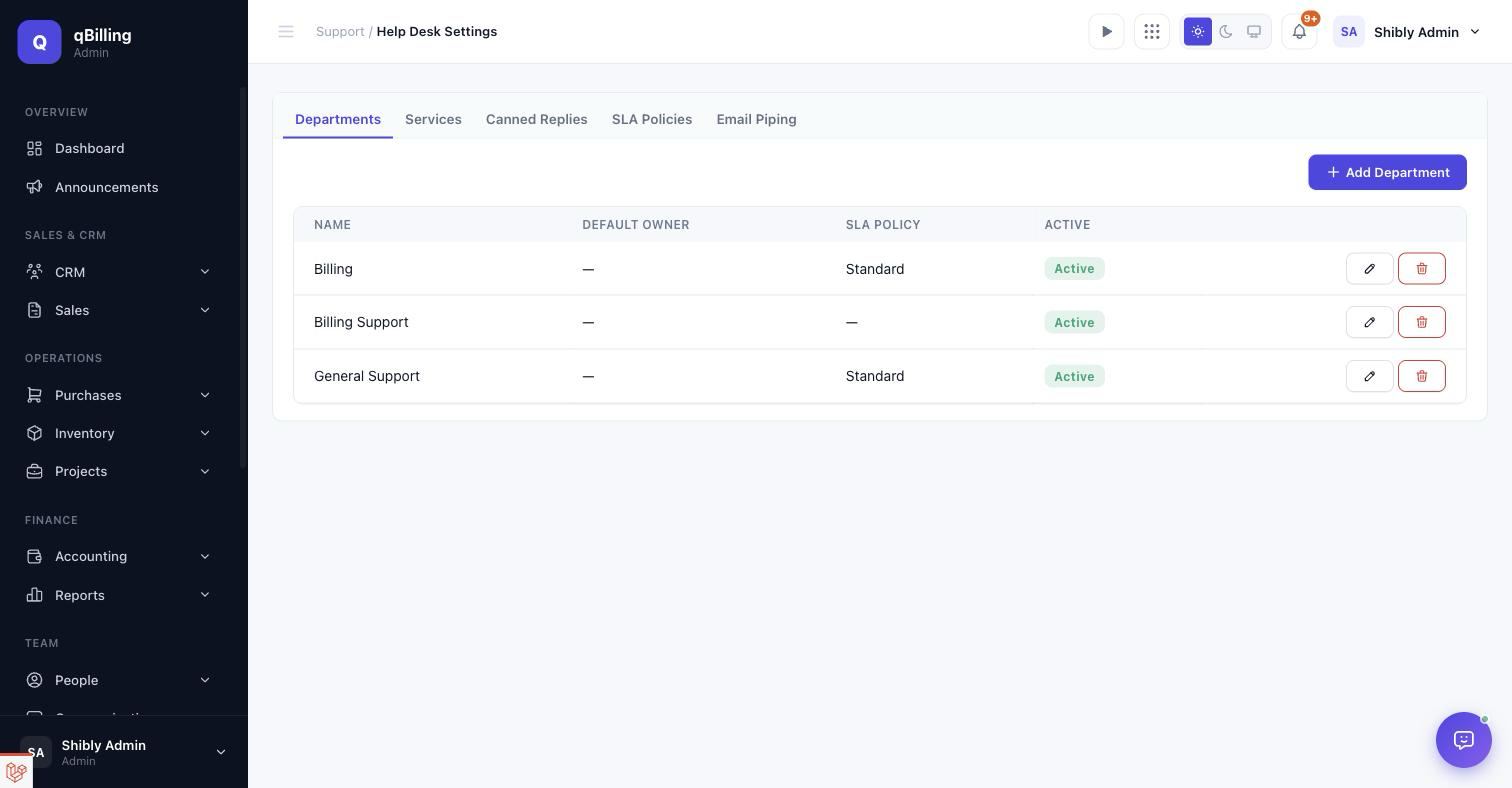Click the play icon in top bar
The height and width of the screenshot is (788, 1512).
[1106, 32]
